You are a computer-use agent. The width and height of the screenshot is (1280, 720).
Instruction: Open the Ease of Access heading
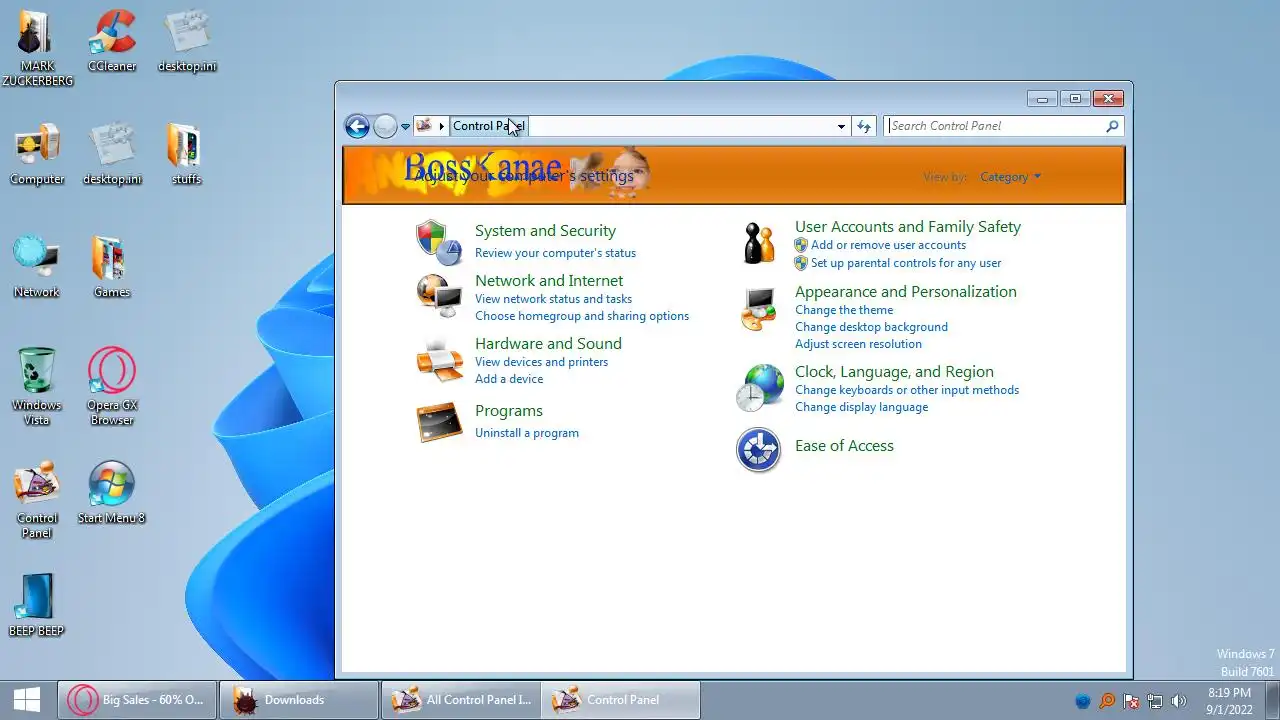coord(844,446)
